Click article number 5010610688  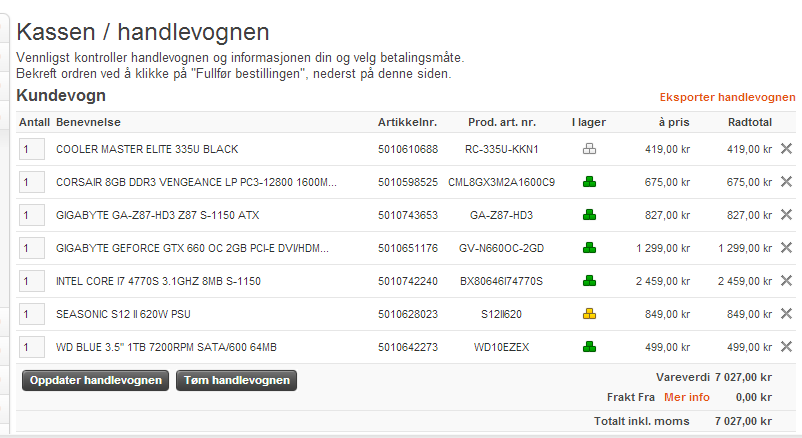click(x=408, y=149)
